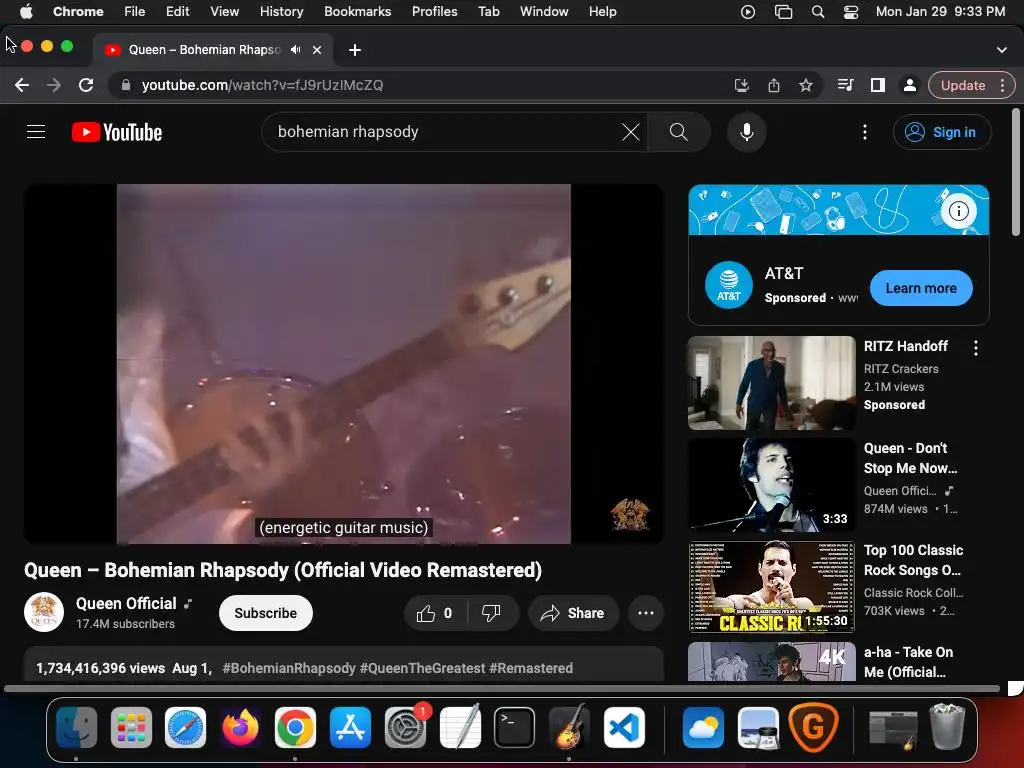The width and height of the screenshot is (1024, 768).
Task: Open more actions ellipsis under video
Action: point(646,613)
